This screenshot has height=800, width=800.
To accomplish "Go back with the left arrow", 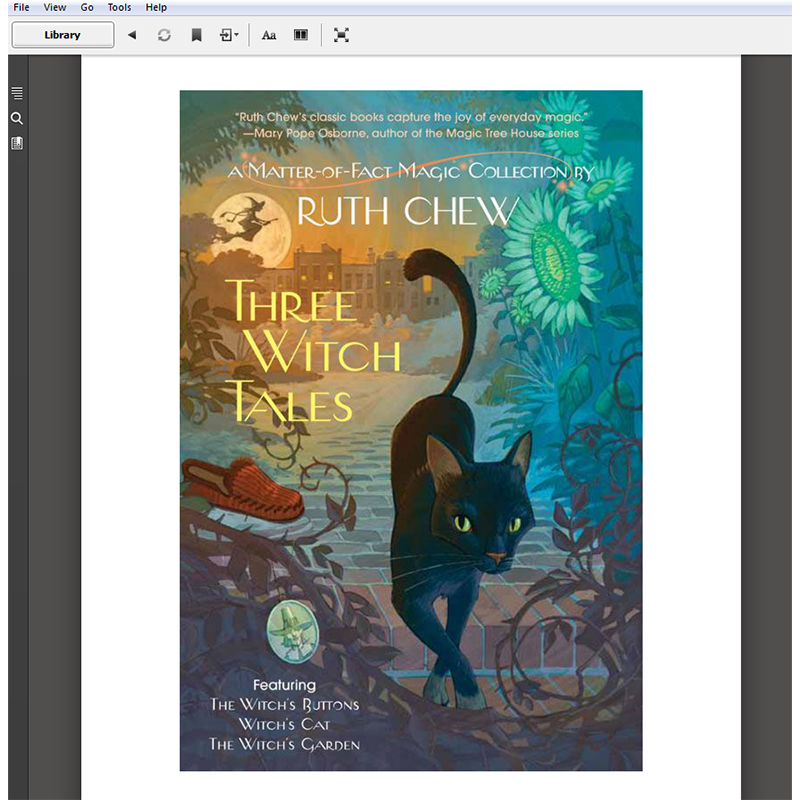I will [x=132, y=35].
